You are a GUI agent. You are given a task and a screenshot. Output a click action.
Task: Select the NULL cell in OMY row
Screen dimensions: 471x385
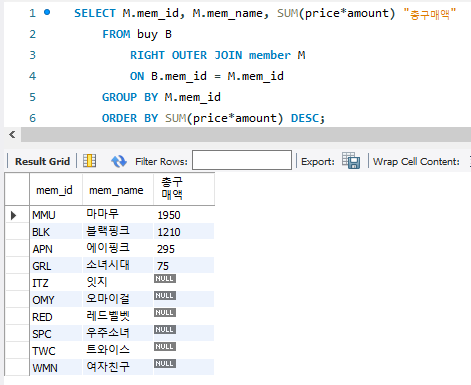click(184, 299)
